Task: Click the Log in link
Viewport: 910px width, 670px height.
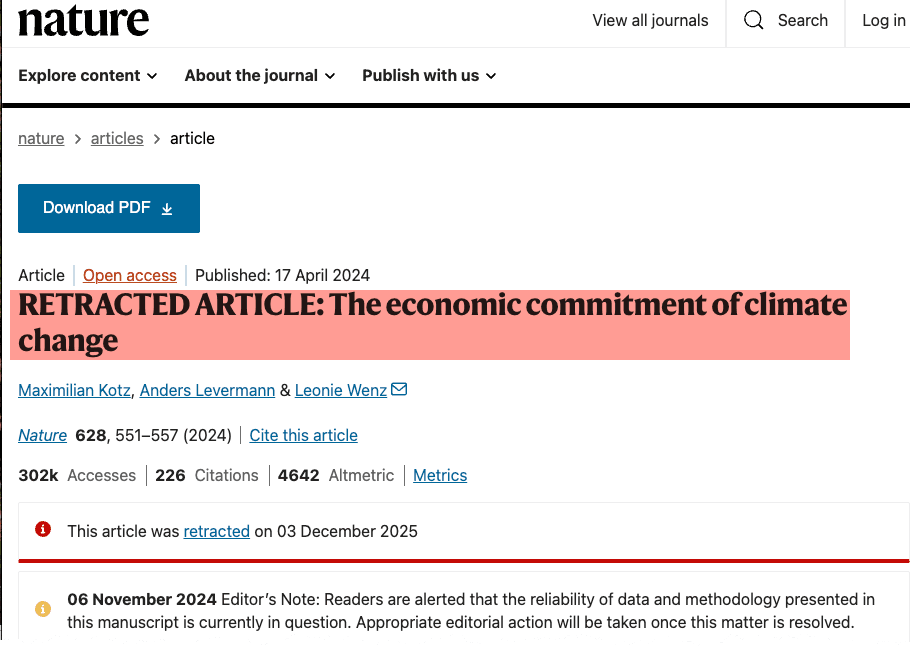Action: [x=883, y=21]
